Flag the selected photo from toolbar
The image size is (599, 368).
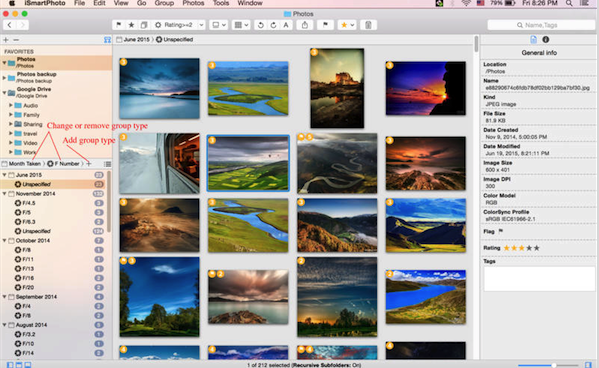(x=325, y=25)
